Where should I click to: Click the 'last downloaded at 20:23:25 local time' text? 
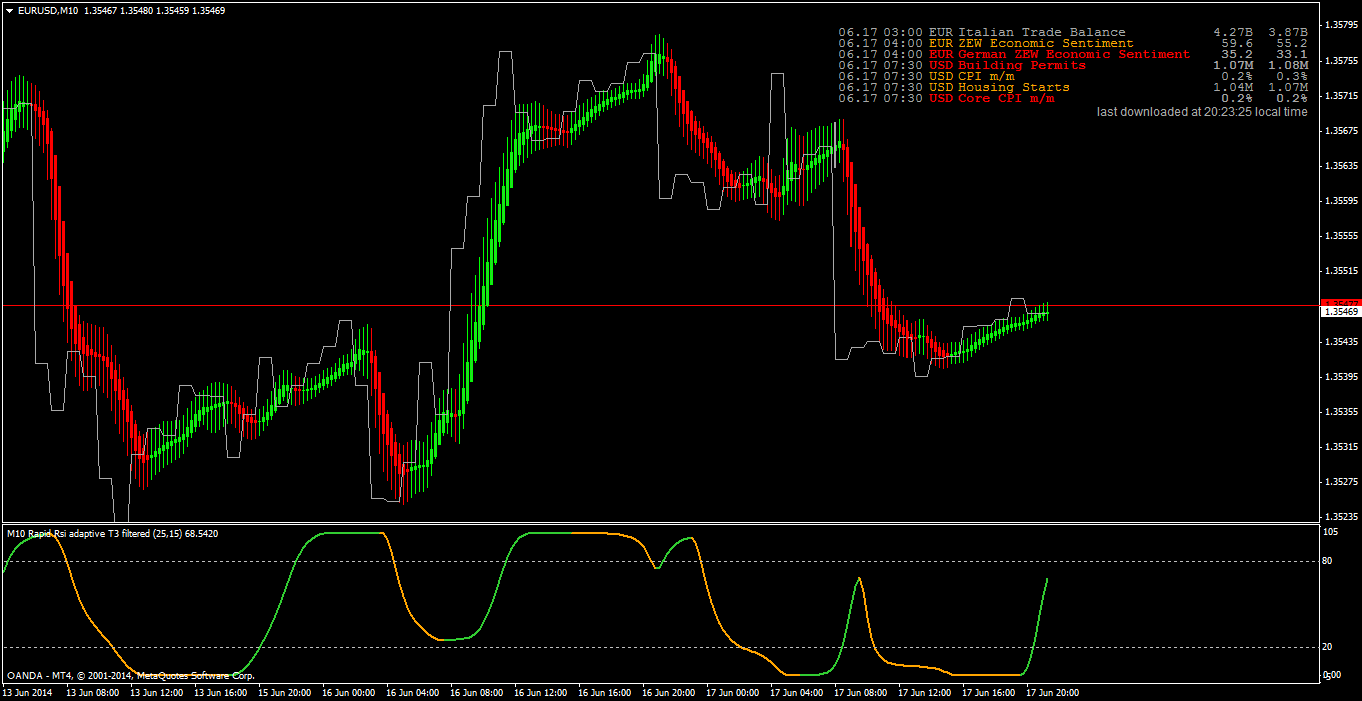1202,112
